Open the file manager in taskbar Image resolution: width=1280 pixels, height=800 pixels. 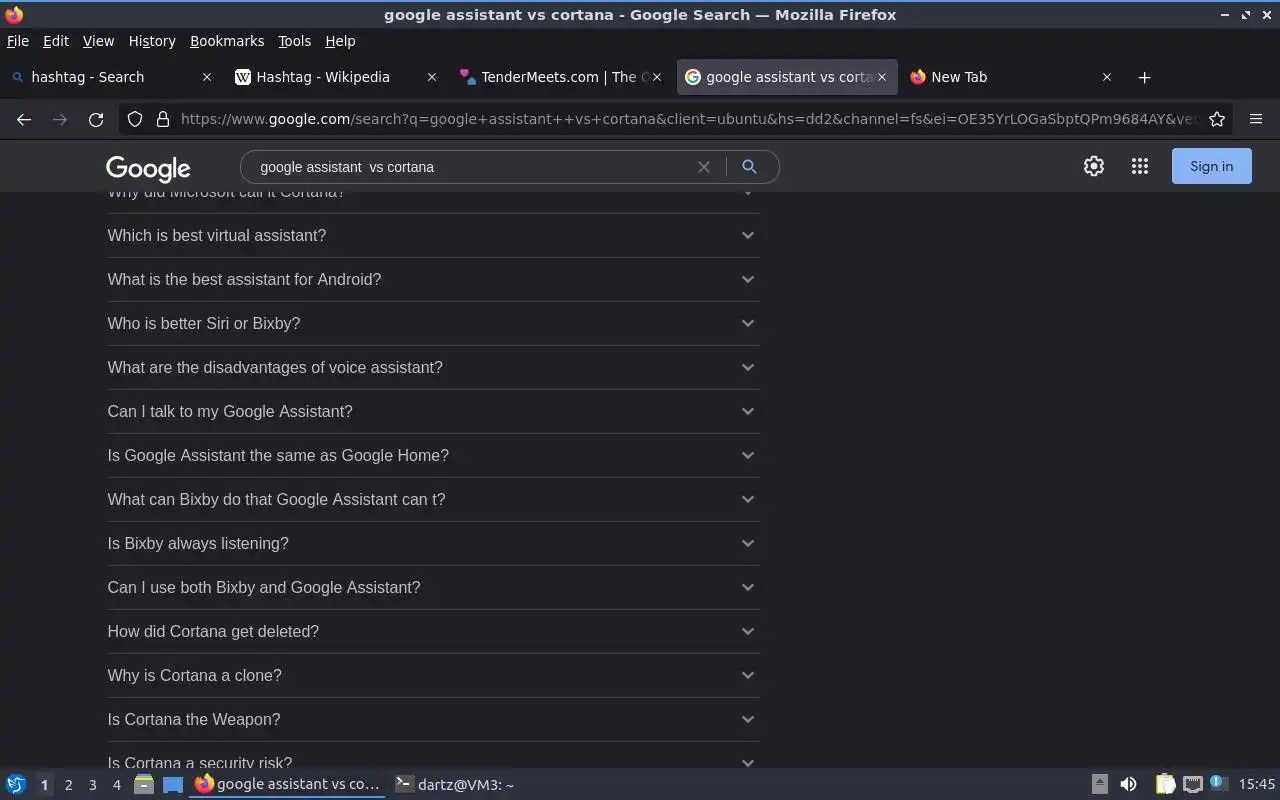pyautogui.click(x=143, y=785)
